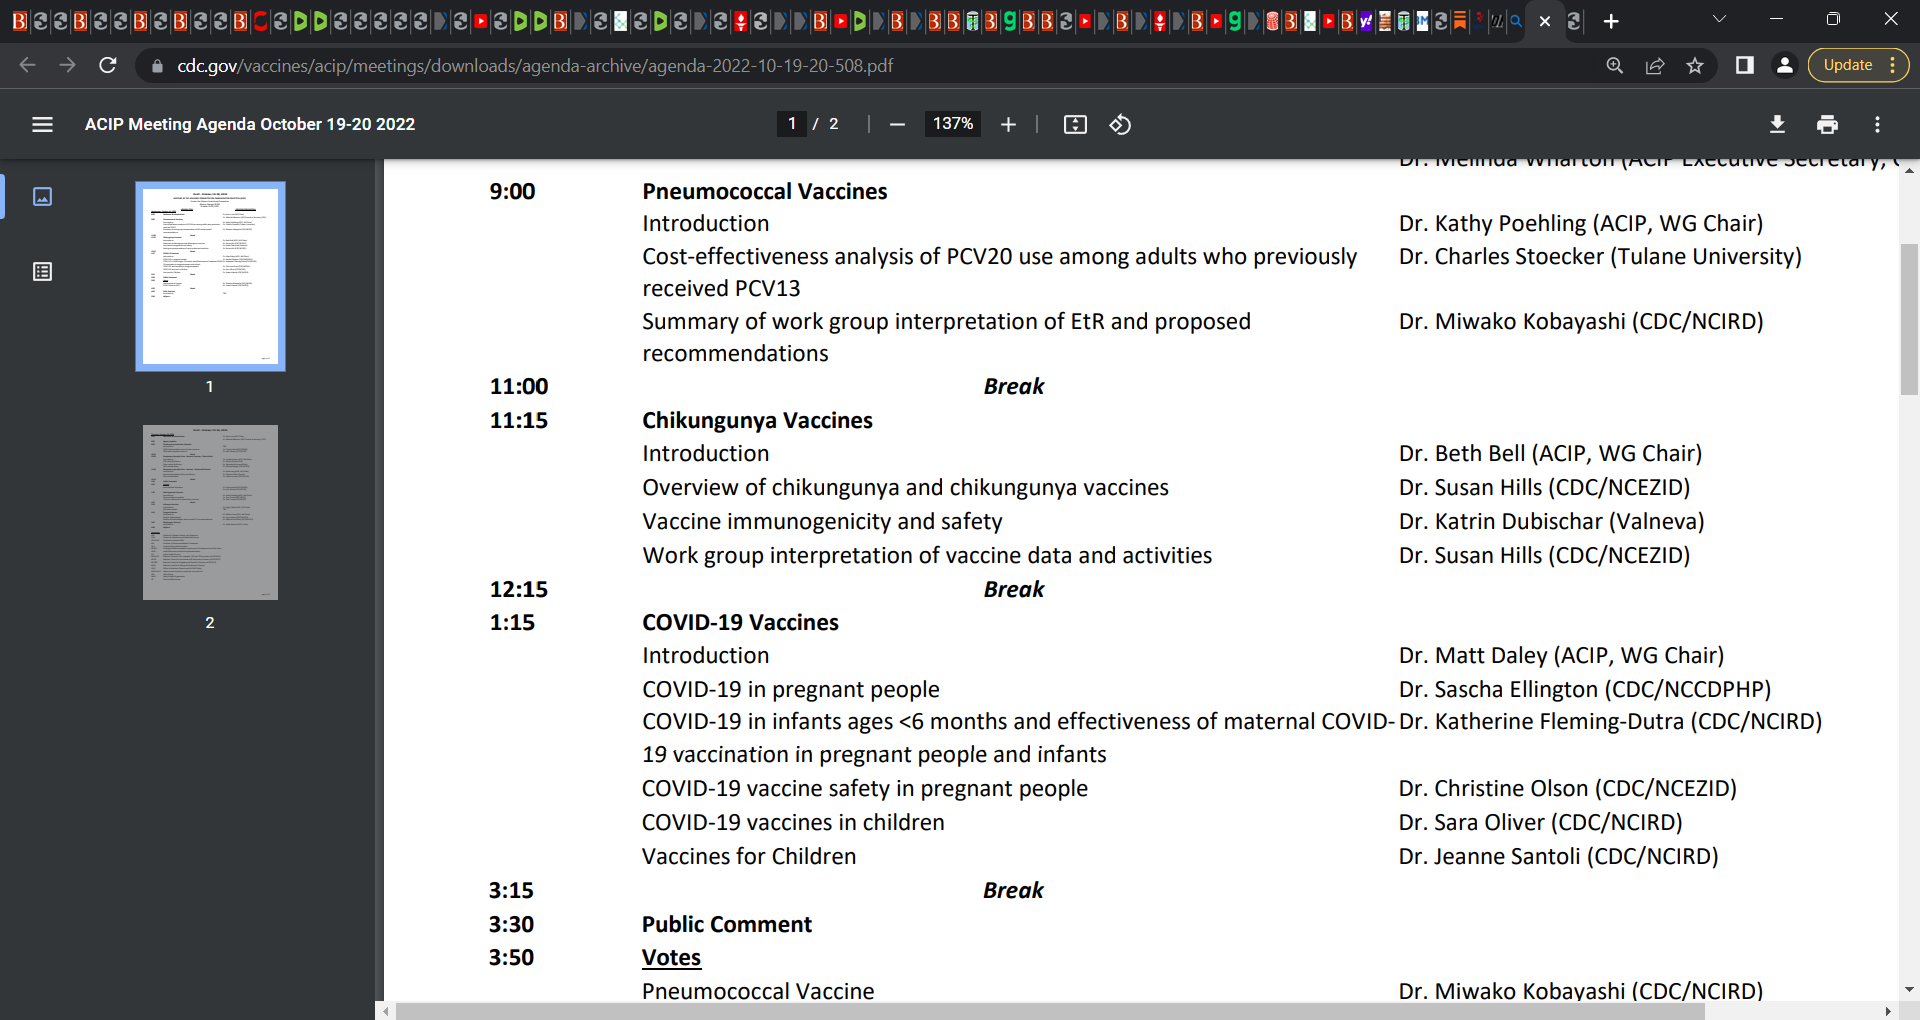This screenshot has height=1020, width=1920.
Task: Click 'Vaccine immunogenicity and safety' line
Action: (822, 522)
